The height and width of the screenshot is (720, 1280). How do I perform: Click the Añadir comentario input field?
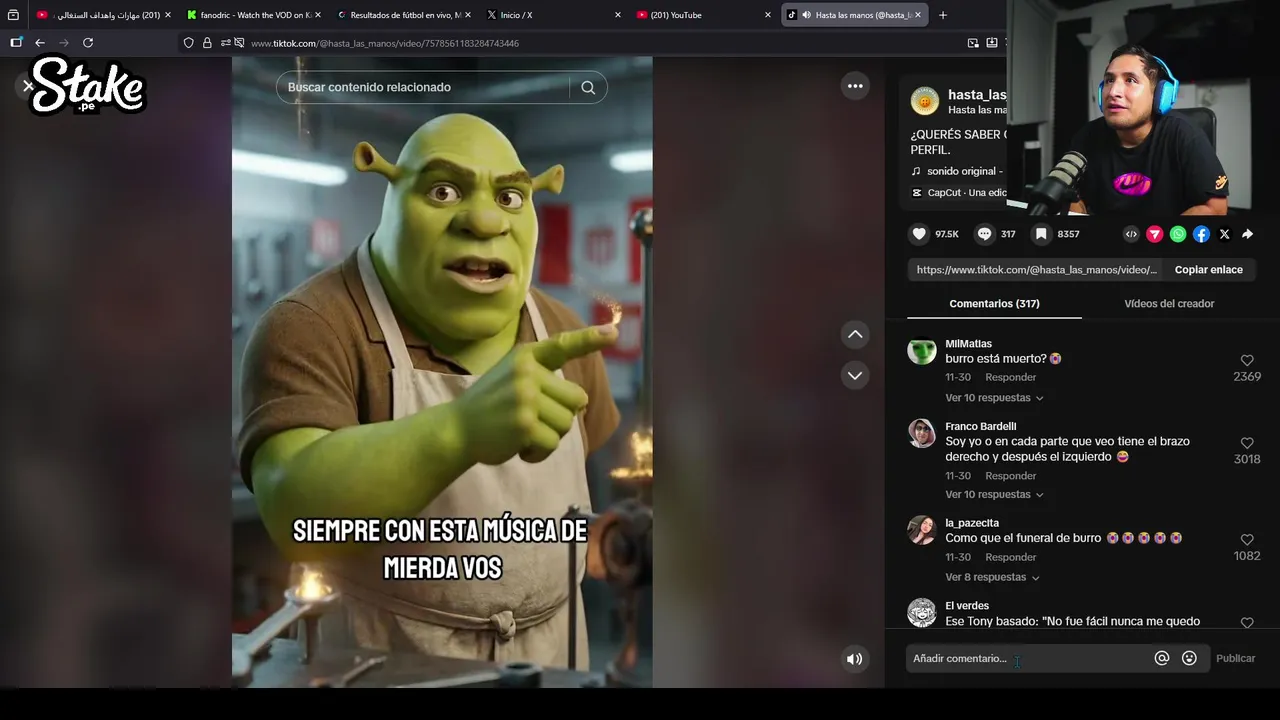tap(1028, 658)
